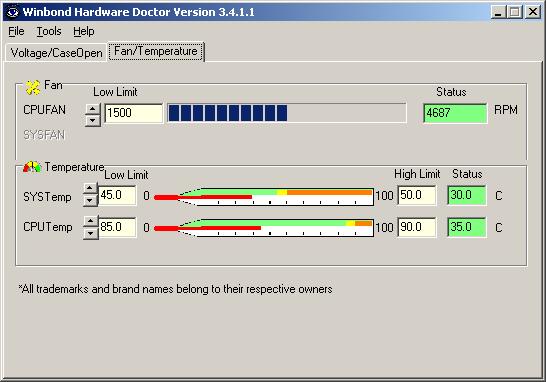Decrease CPUFAN low limit with down arrow
Image resolution: width=546 pixels, height=382 pixels.
click(93, 120)
